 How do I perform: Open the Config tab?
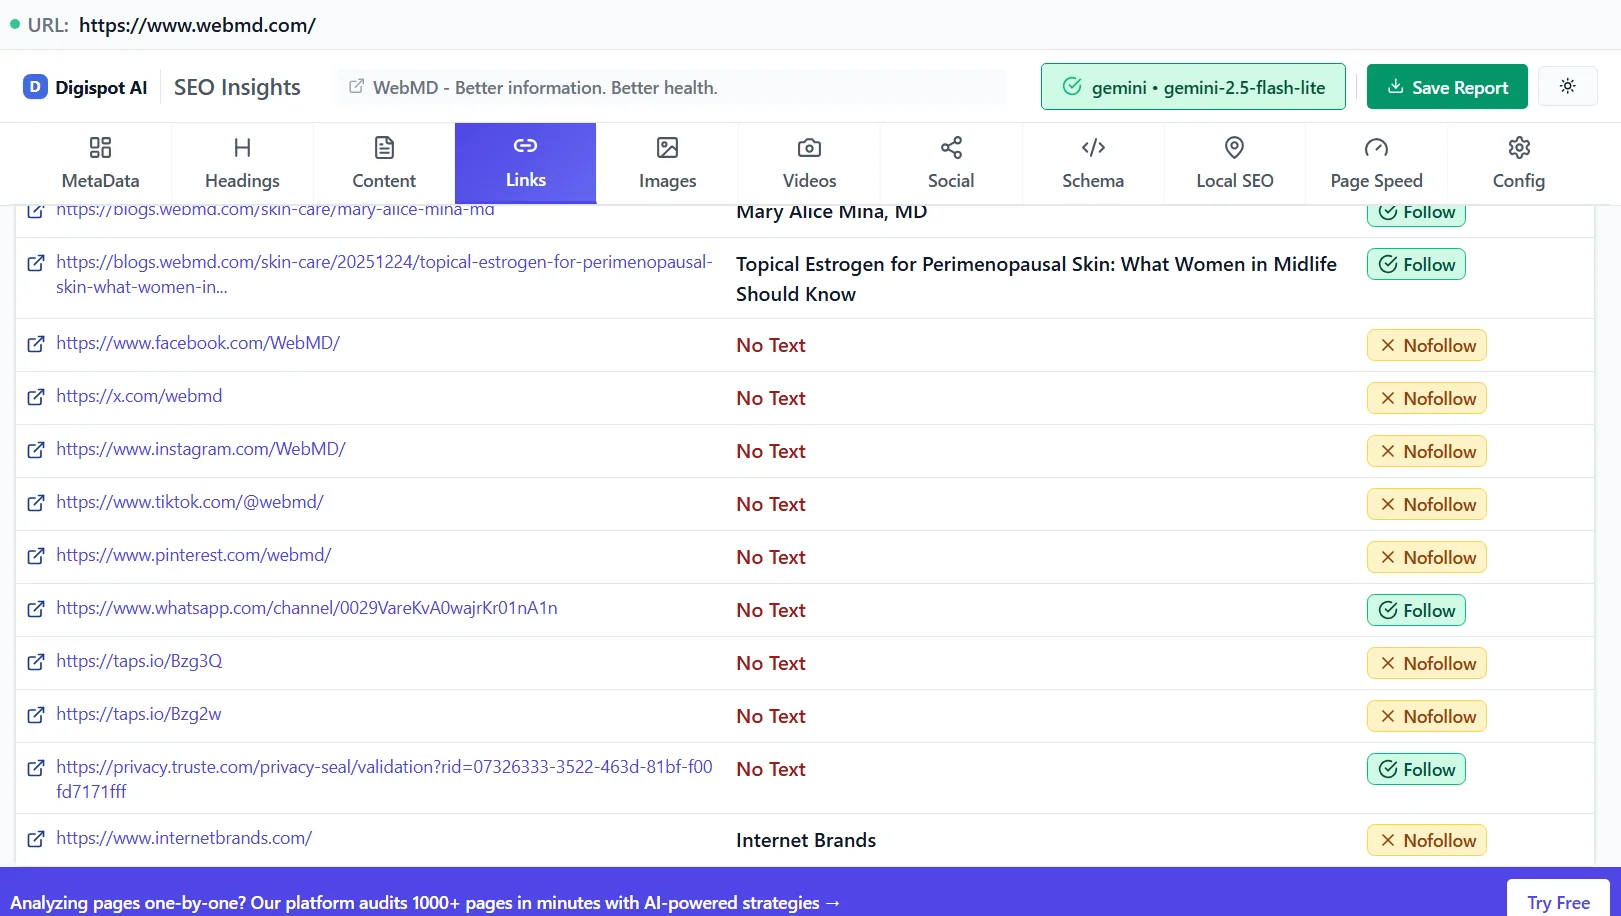click(1518, 164)
